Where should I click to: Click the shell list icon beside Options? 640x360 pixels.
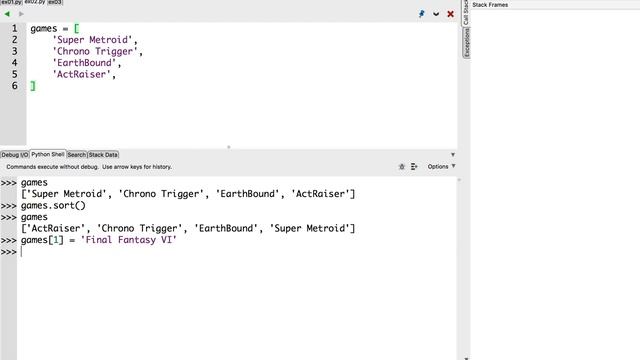point(414,167)
